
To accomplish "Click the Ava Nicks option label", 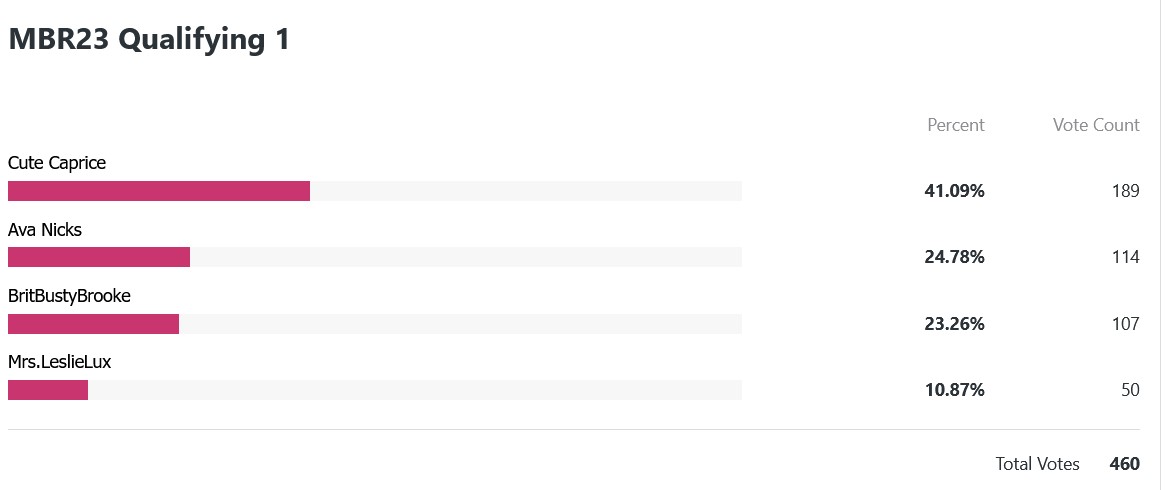I will click(45, 230).
